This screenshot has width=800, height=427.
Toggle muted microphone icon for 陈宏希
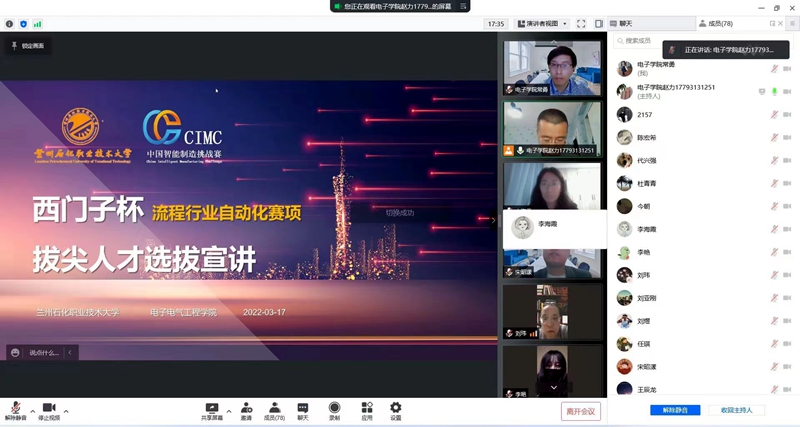774,137
